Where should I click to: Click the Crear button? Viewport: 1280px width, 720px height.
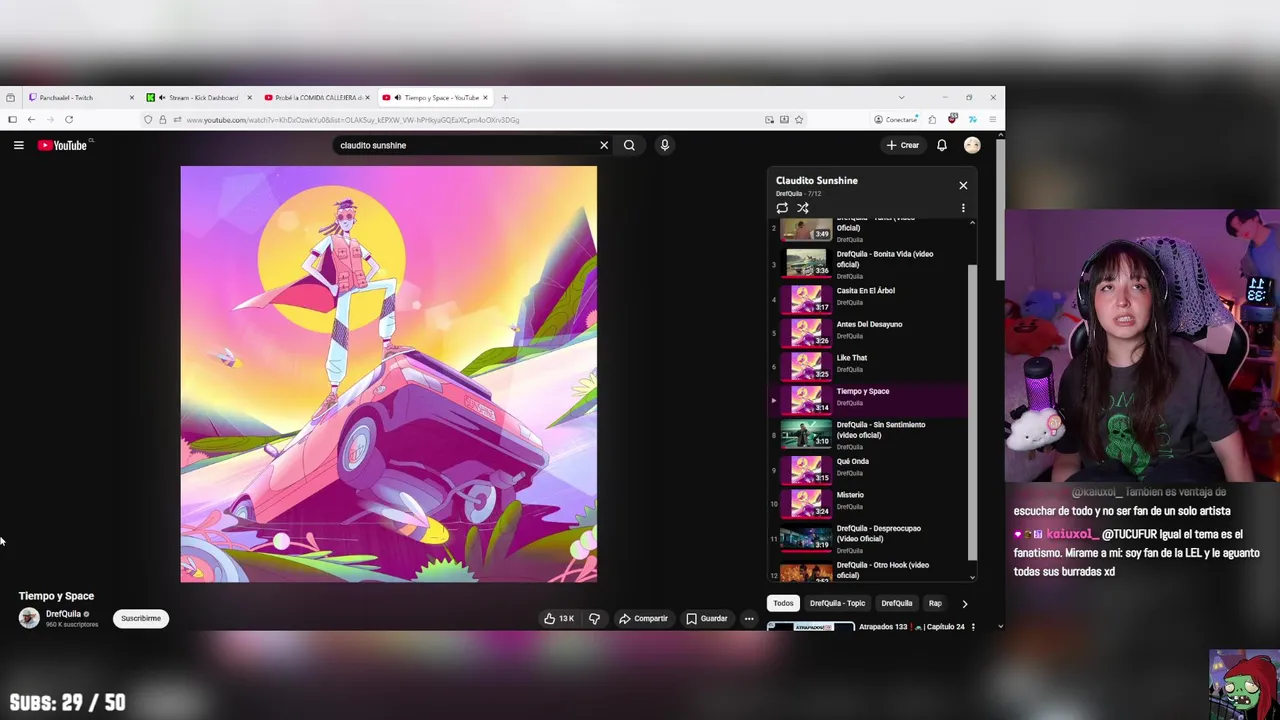coord(903,145)
